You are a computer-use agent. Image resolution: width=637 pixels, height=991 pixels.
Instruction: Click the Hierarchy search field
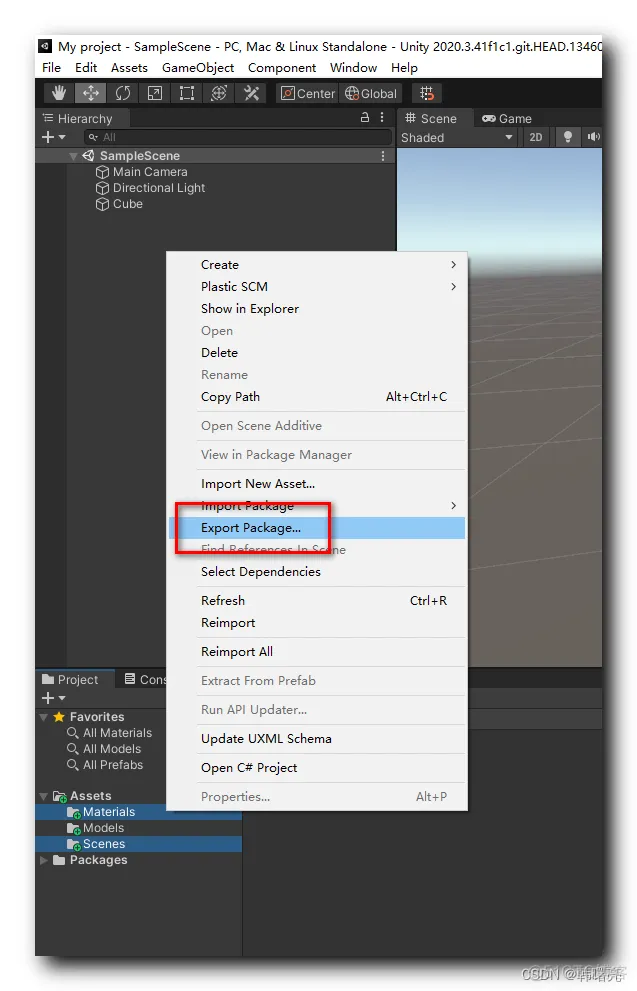click(x=238, y=137)
